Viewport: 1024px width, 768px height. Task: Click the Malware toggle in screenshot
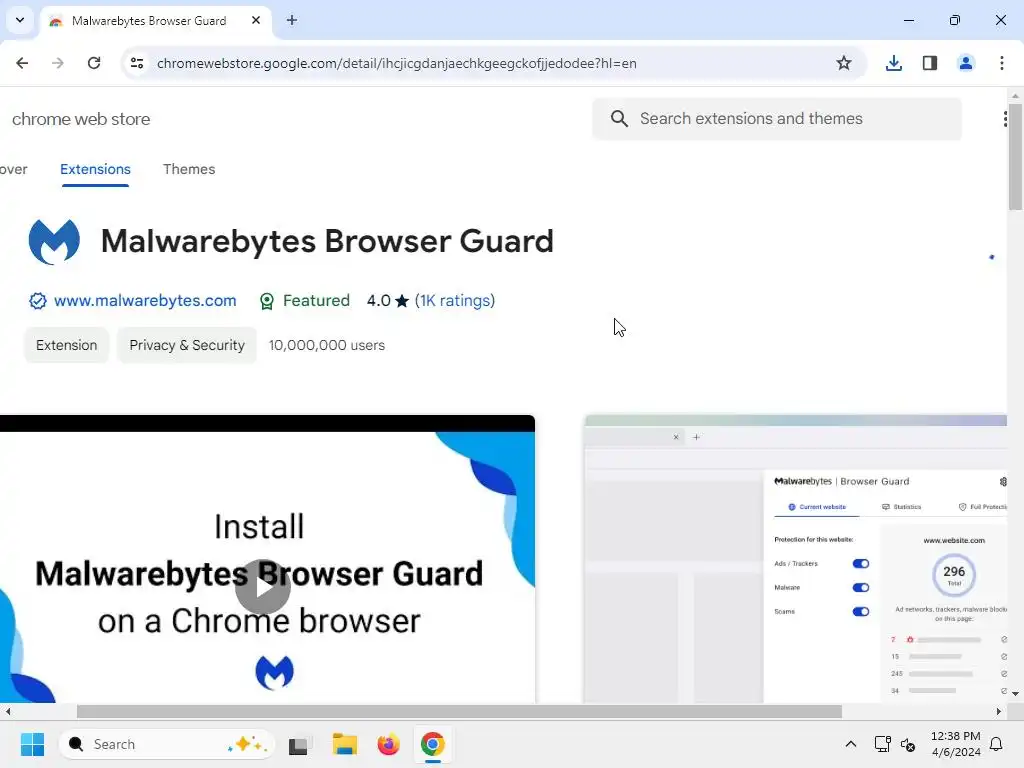click(x=861, y=588)
